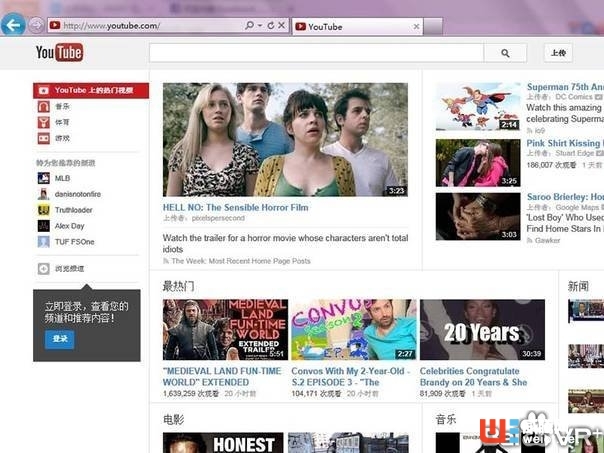Image resolution: width=604 pixels, height=453 pixels.
Task: Click the refresh icon in address bar
Action: (271, 25)
